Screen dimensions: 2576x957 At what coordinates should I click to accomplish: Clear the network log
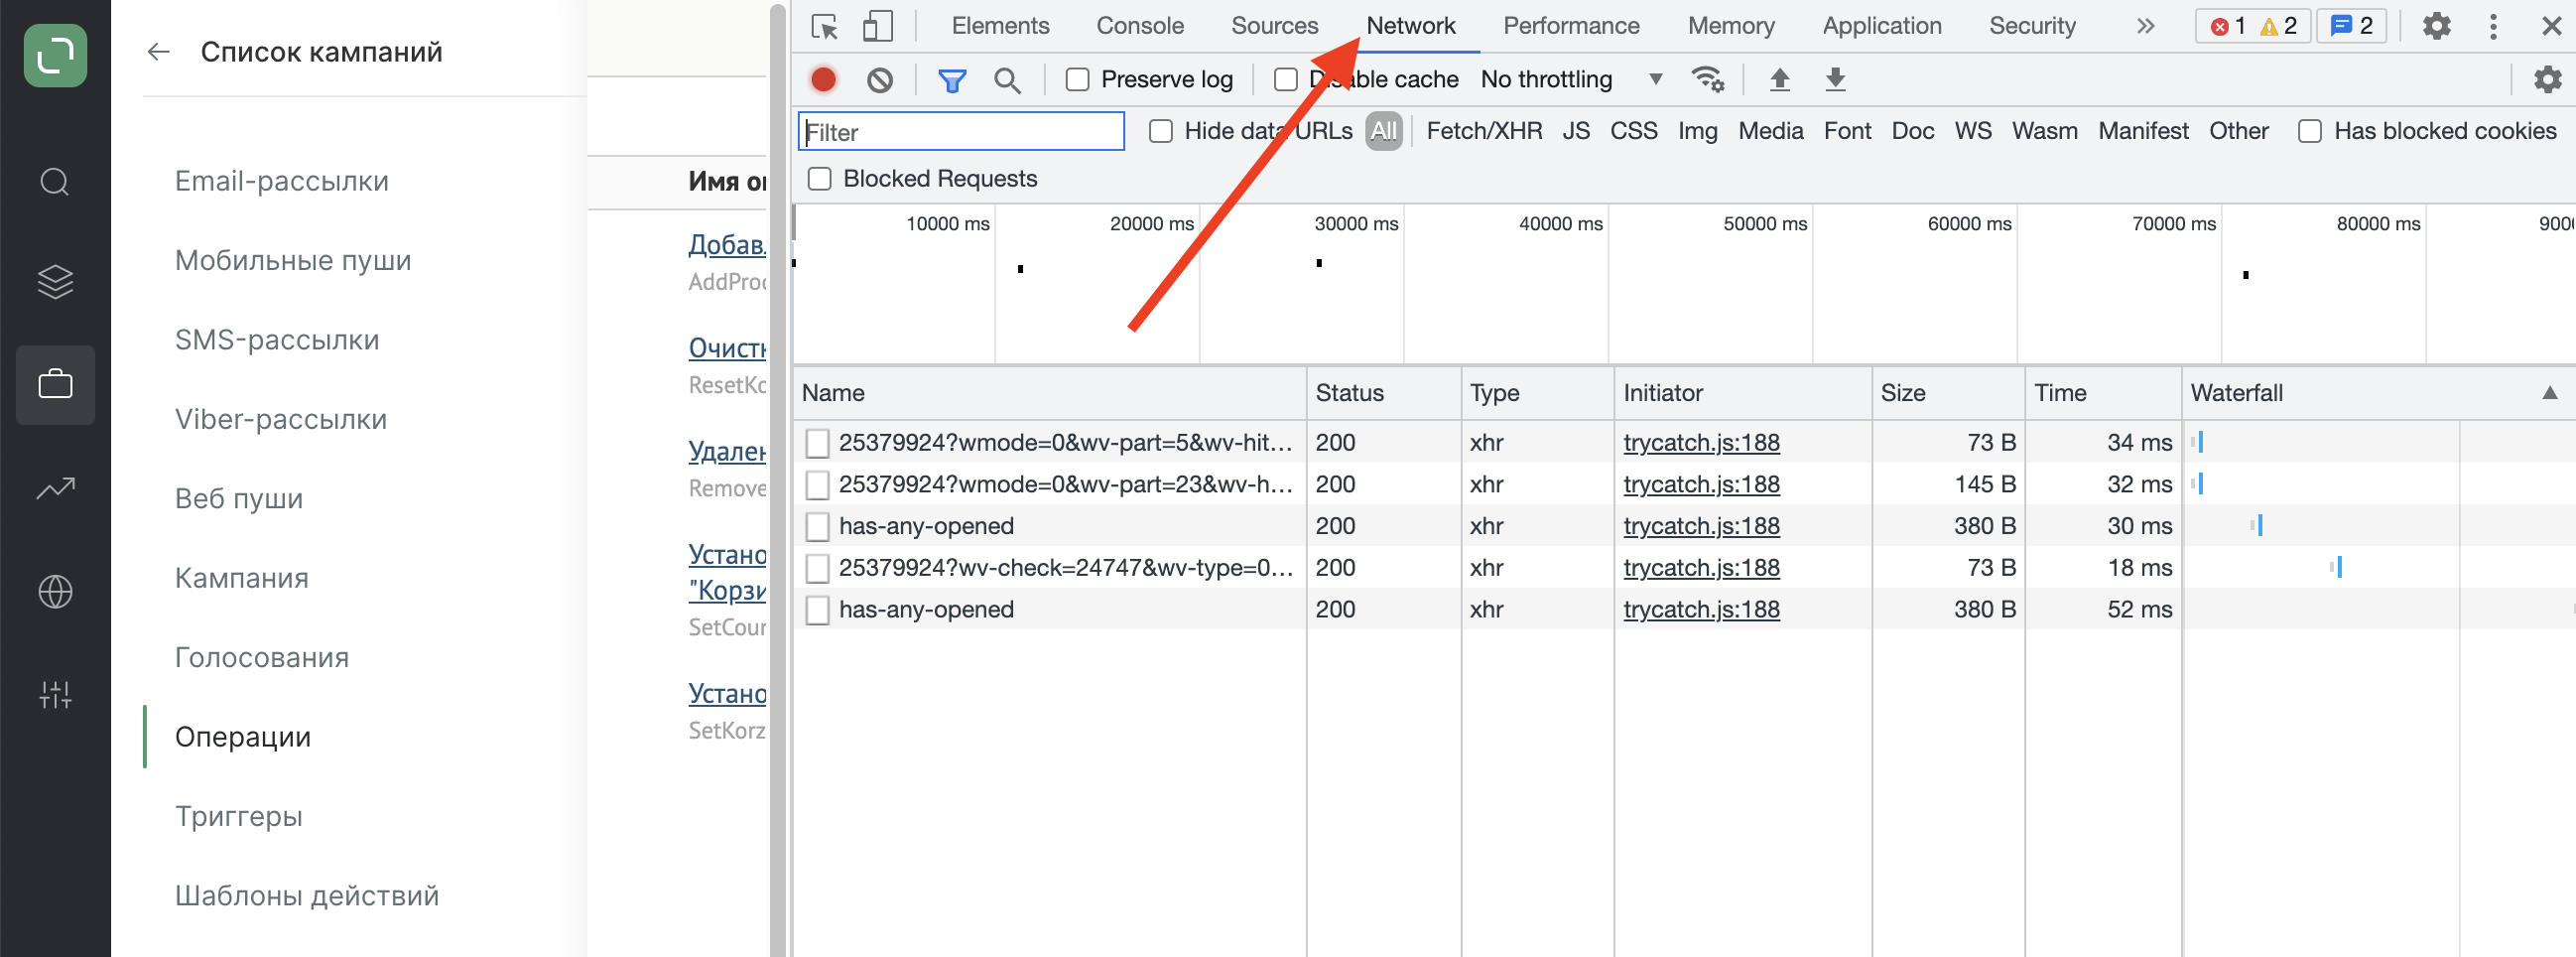(x=879, y=79)
